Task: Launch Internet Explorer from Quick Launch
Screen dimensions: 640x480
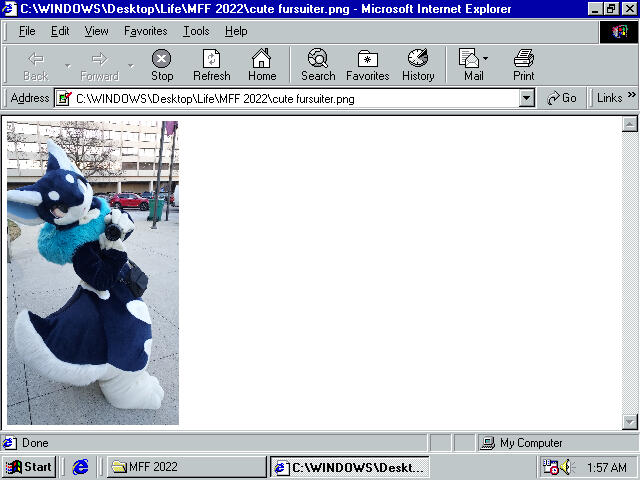Action: pyautogui.click(x=81, y=467)
